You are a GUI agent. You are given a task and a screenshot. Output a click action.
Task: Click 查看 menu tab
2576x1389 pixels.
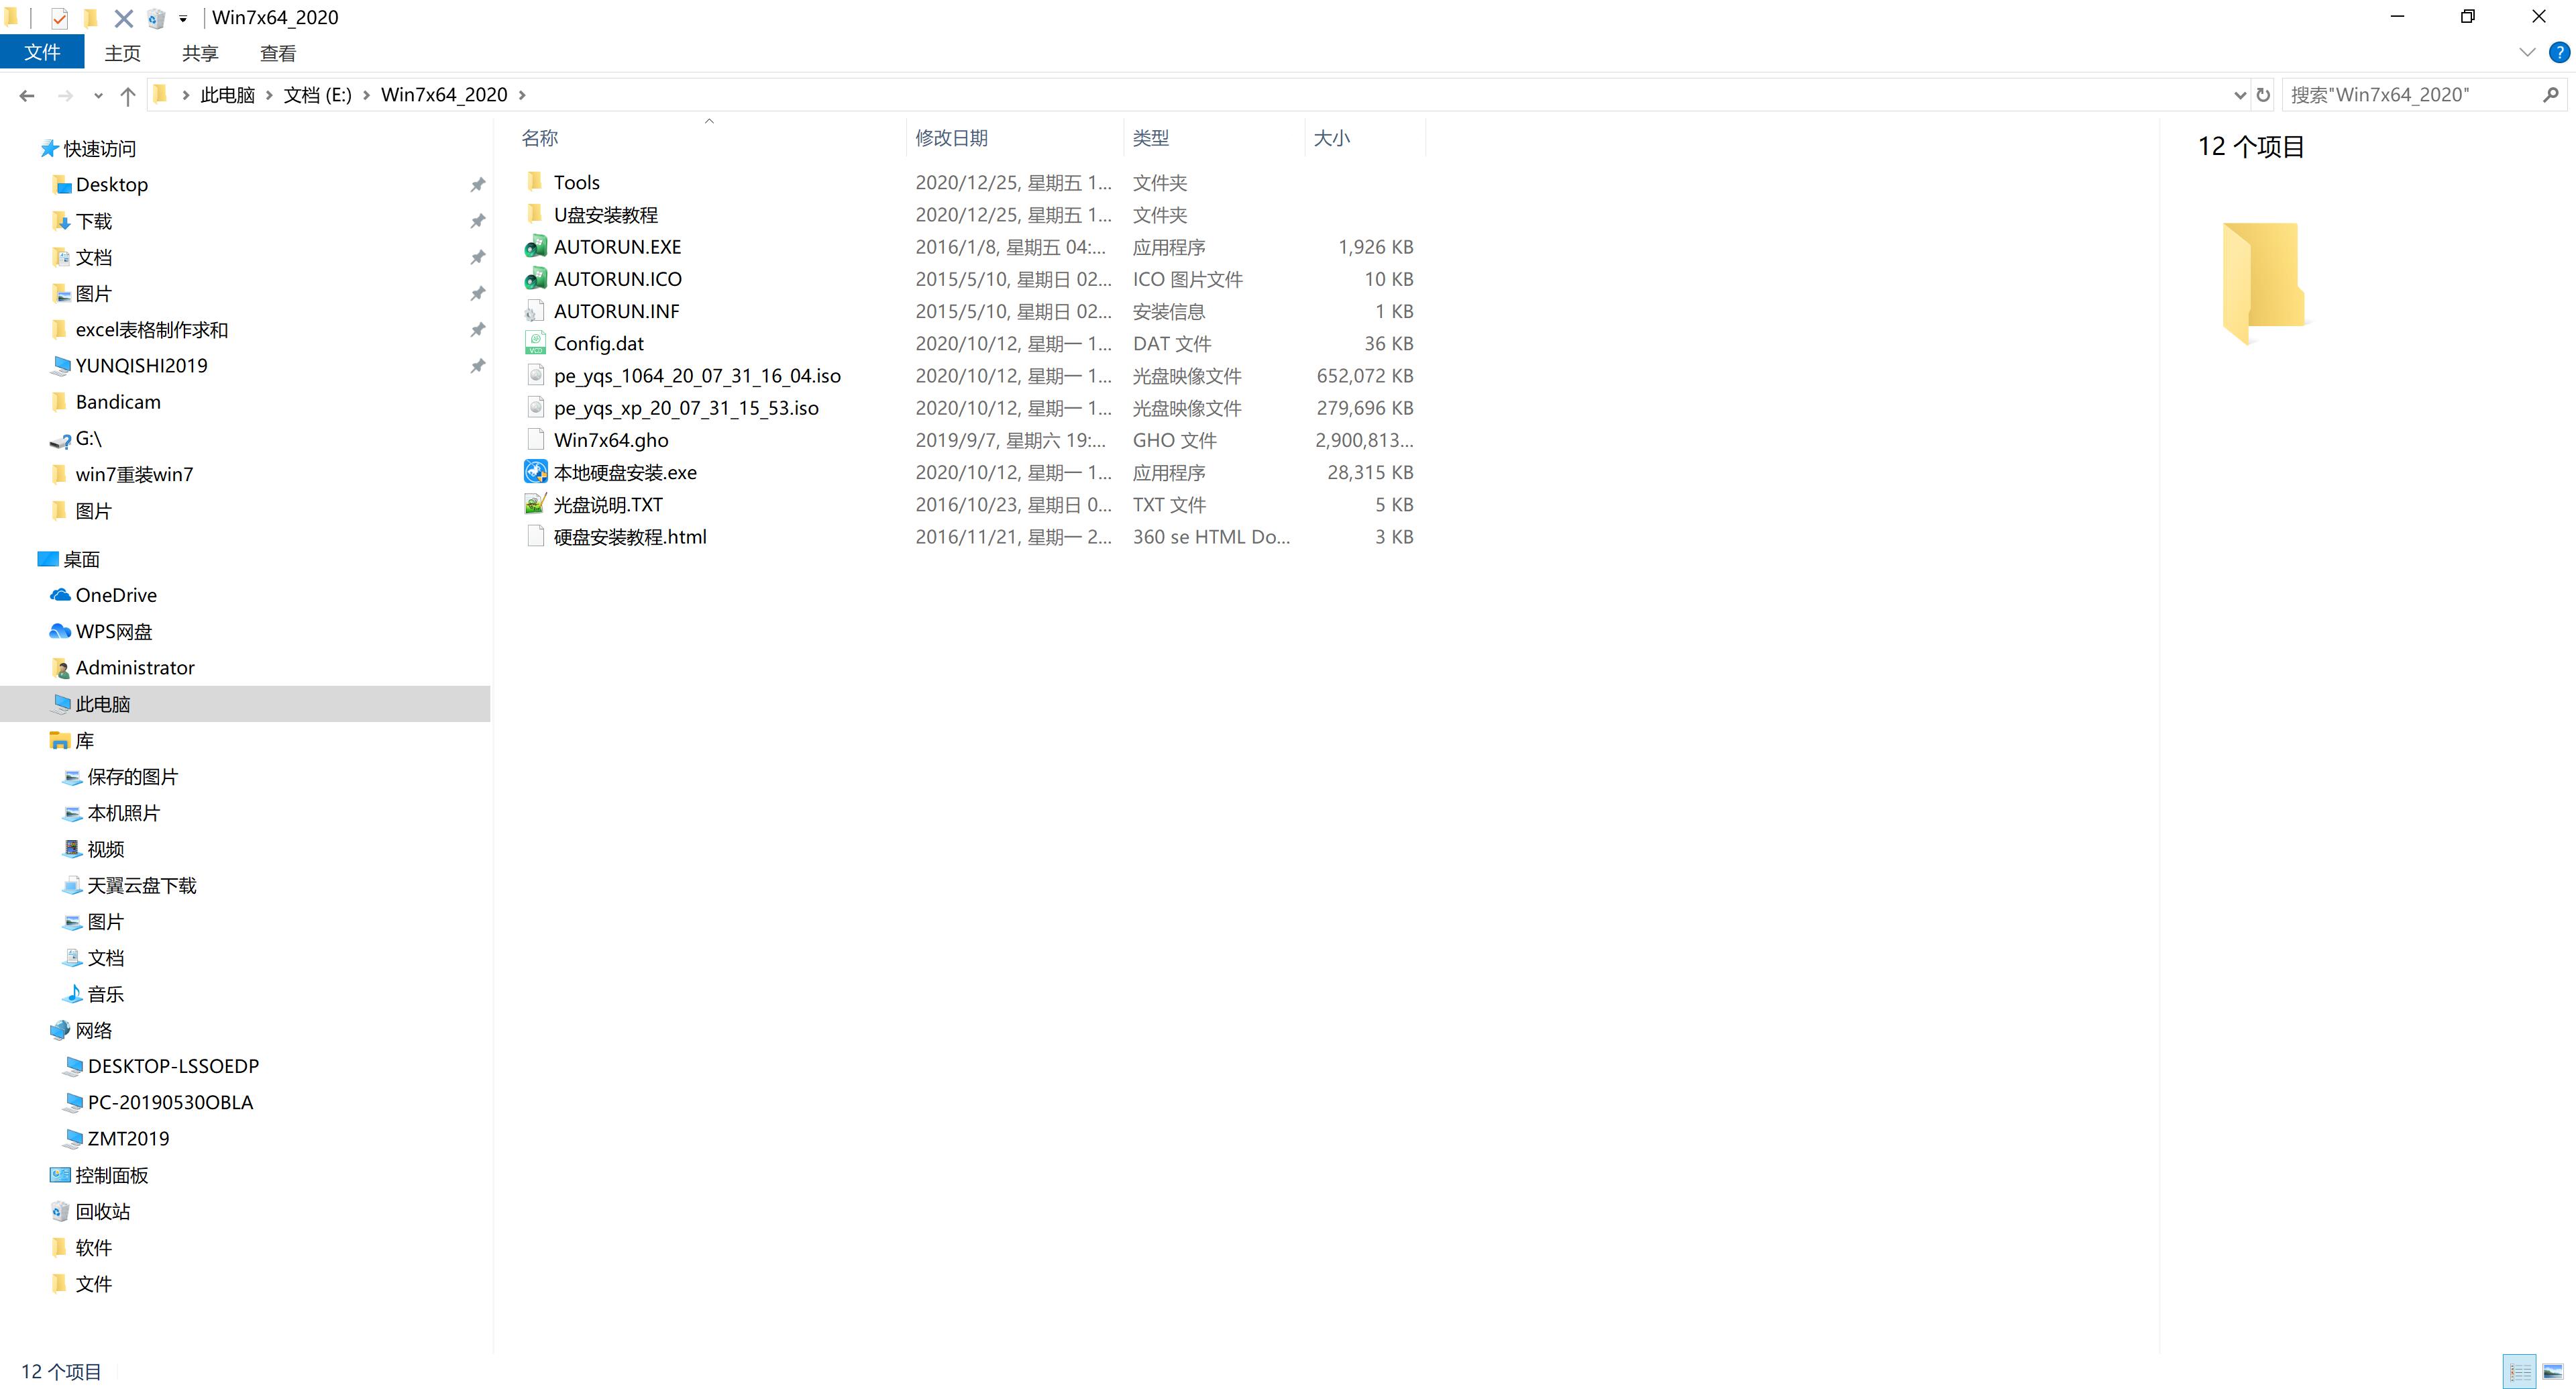click(x=277, y=53)
